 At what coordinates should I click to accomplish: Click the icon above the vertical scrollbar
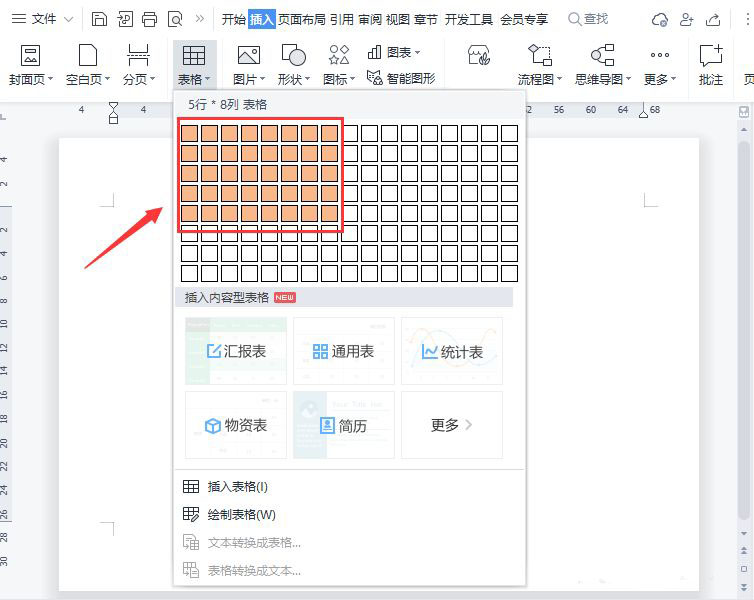744,112
